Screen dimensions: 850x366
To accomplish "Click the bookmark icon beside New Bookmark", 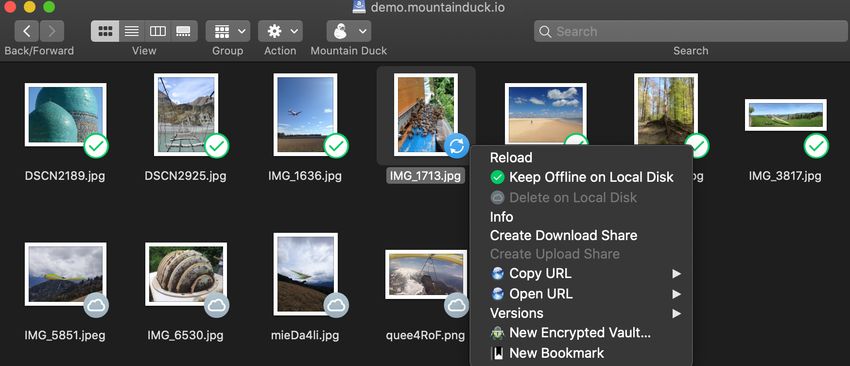I will point(497,354).
